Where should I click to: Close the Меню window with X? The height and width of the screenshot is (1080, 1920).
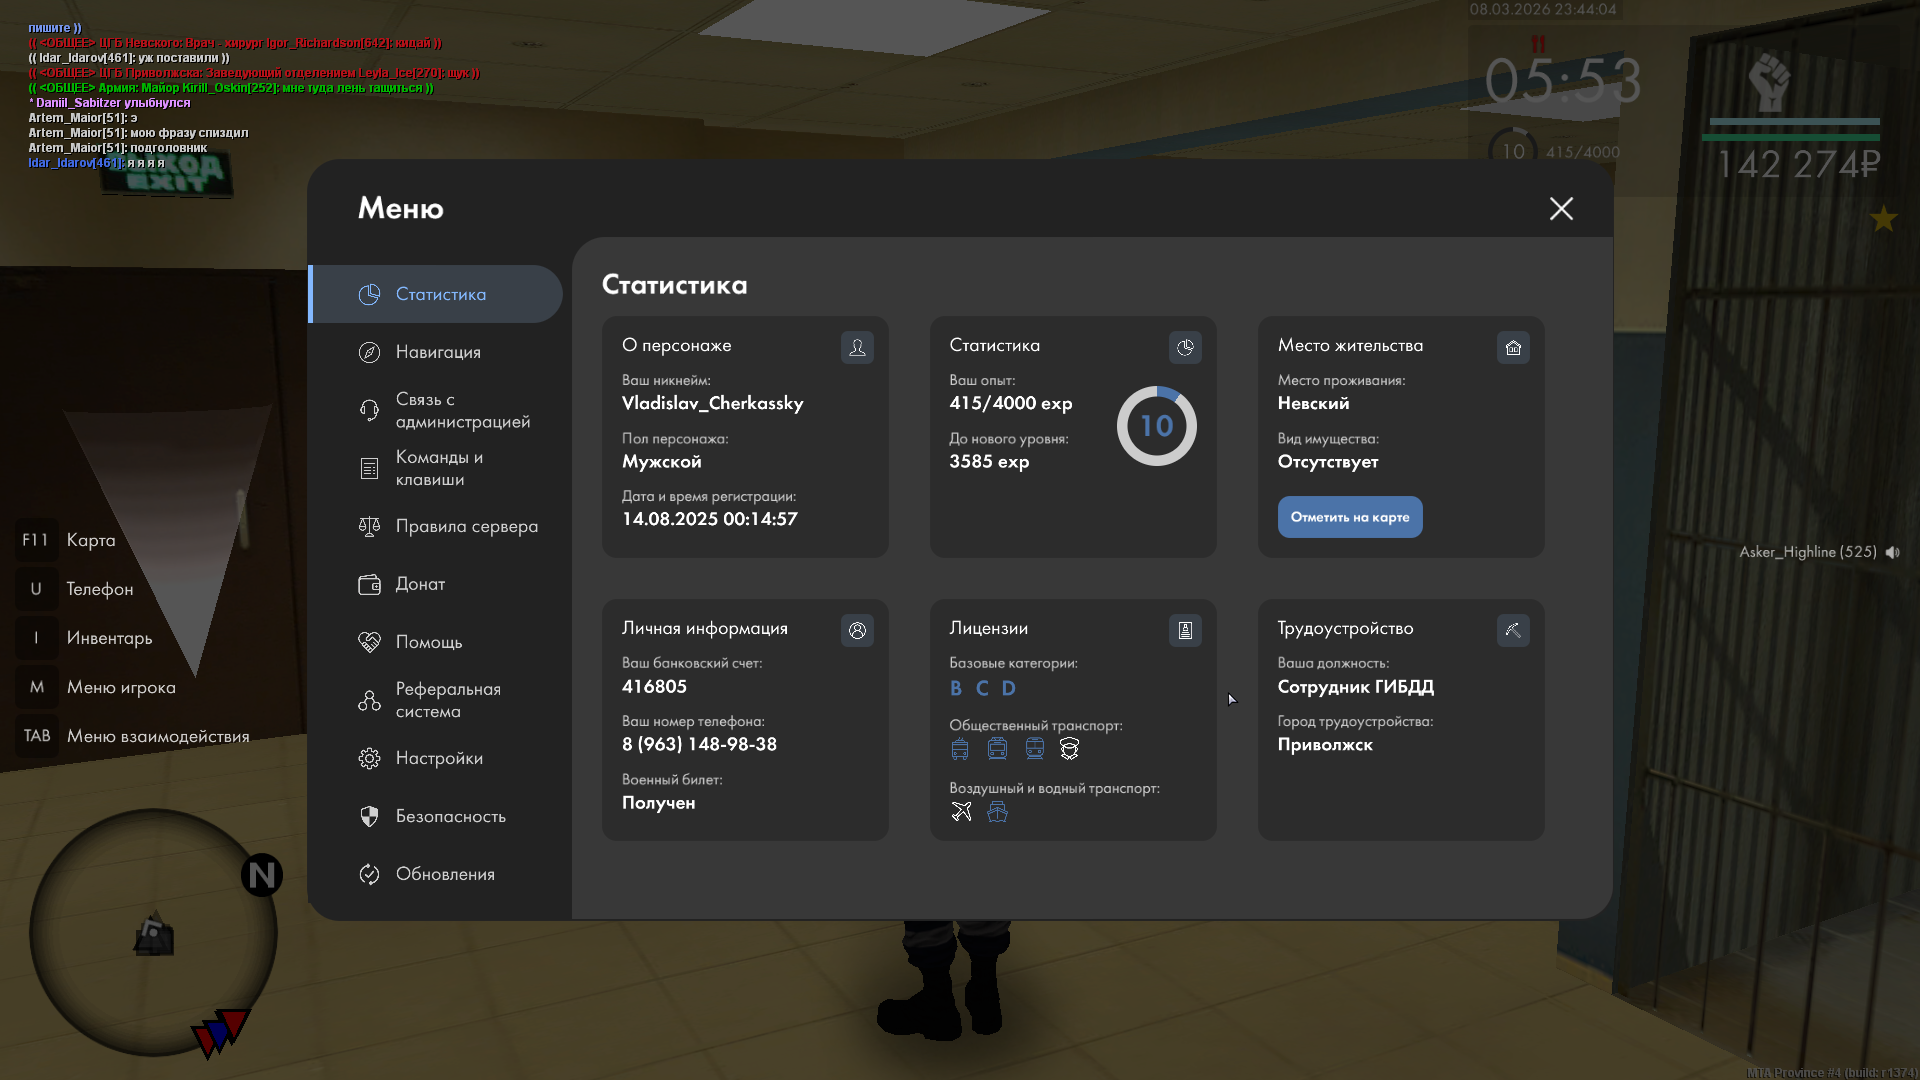pyautogui.click(x=1561, y=208)
